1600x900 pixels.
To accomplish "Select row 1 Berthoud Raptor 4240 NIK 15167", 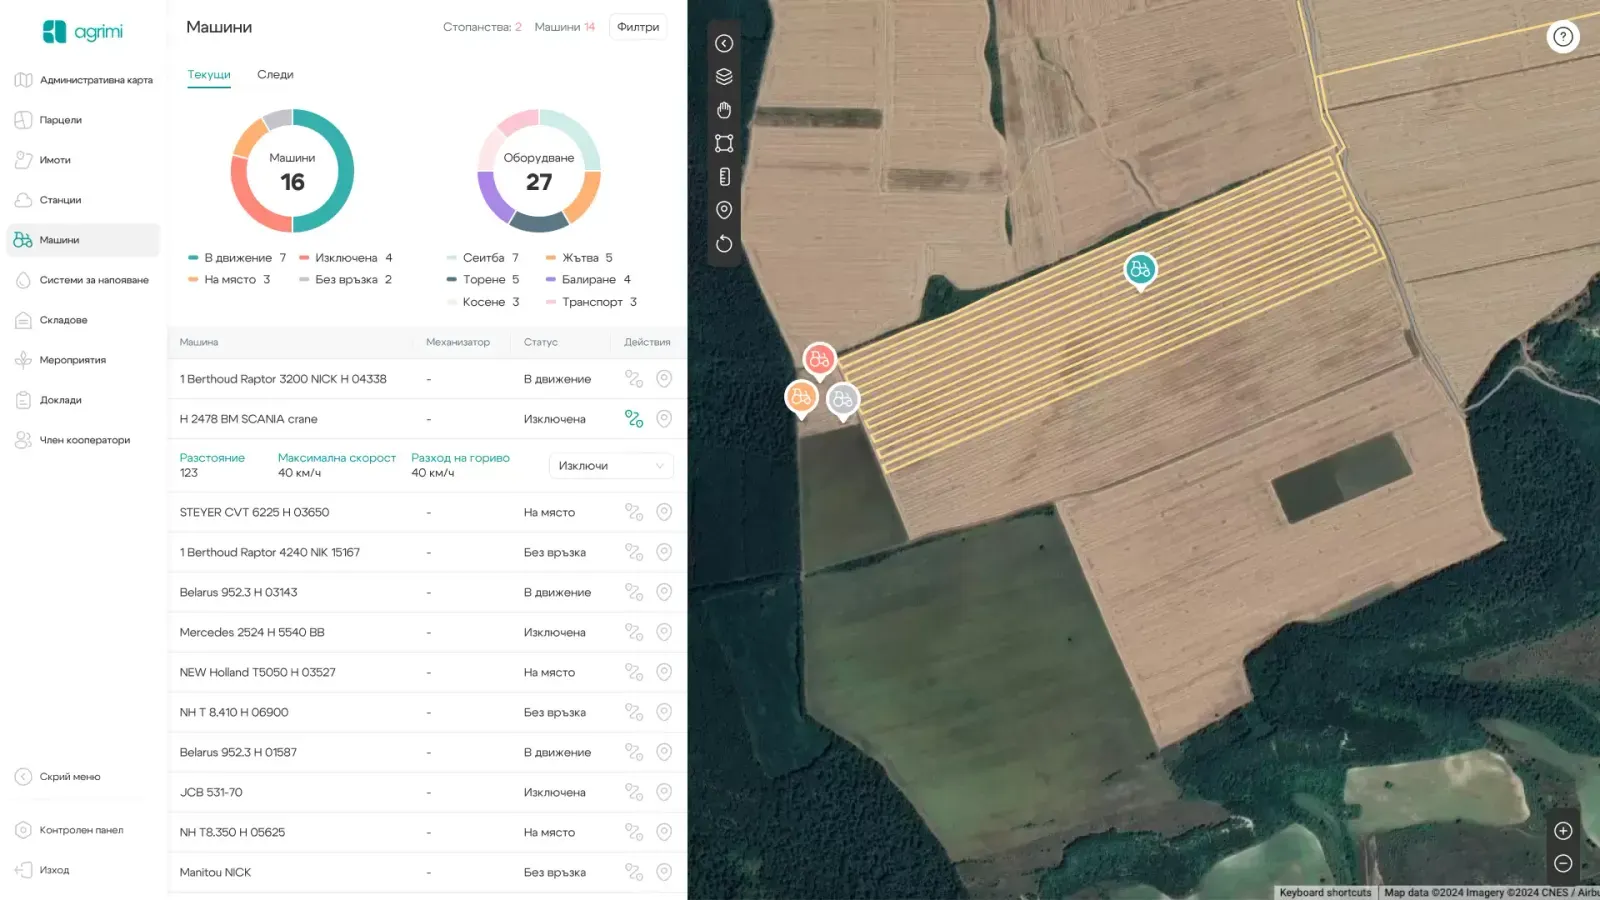I will (427, 552).
